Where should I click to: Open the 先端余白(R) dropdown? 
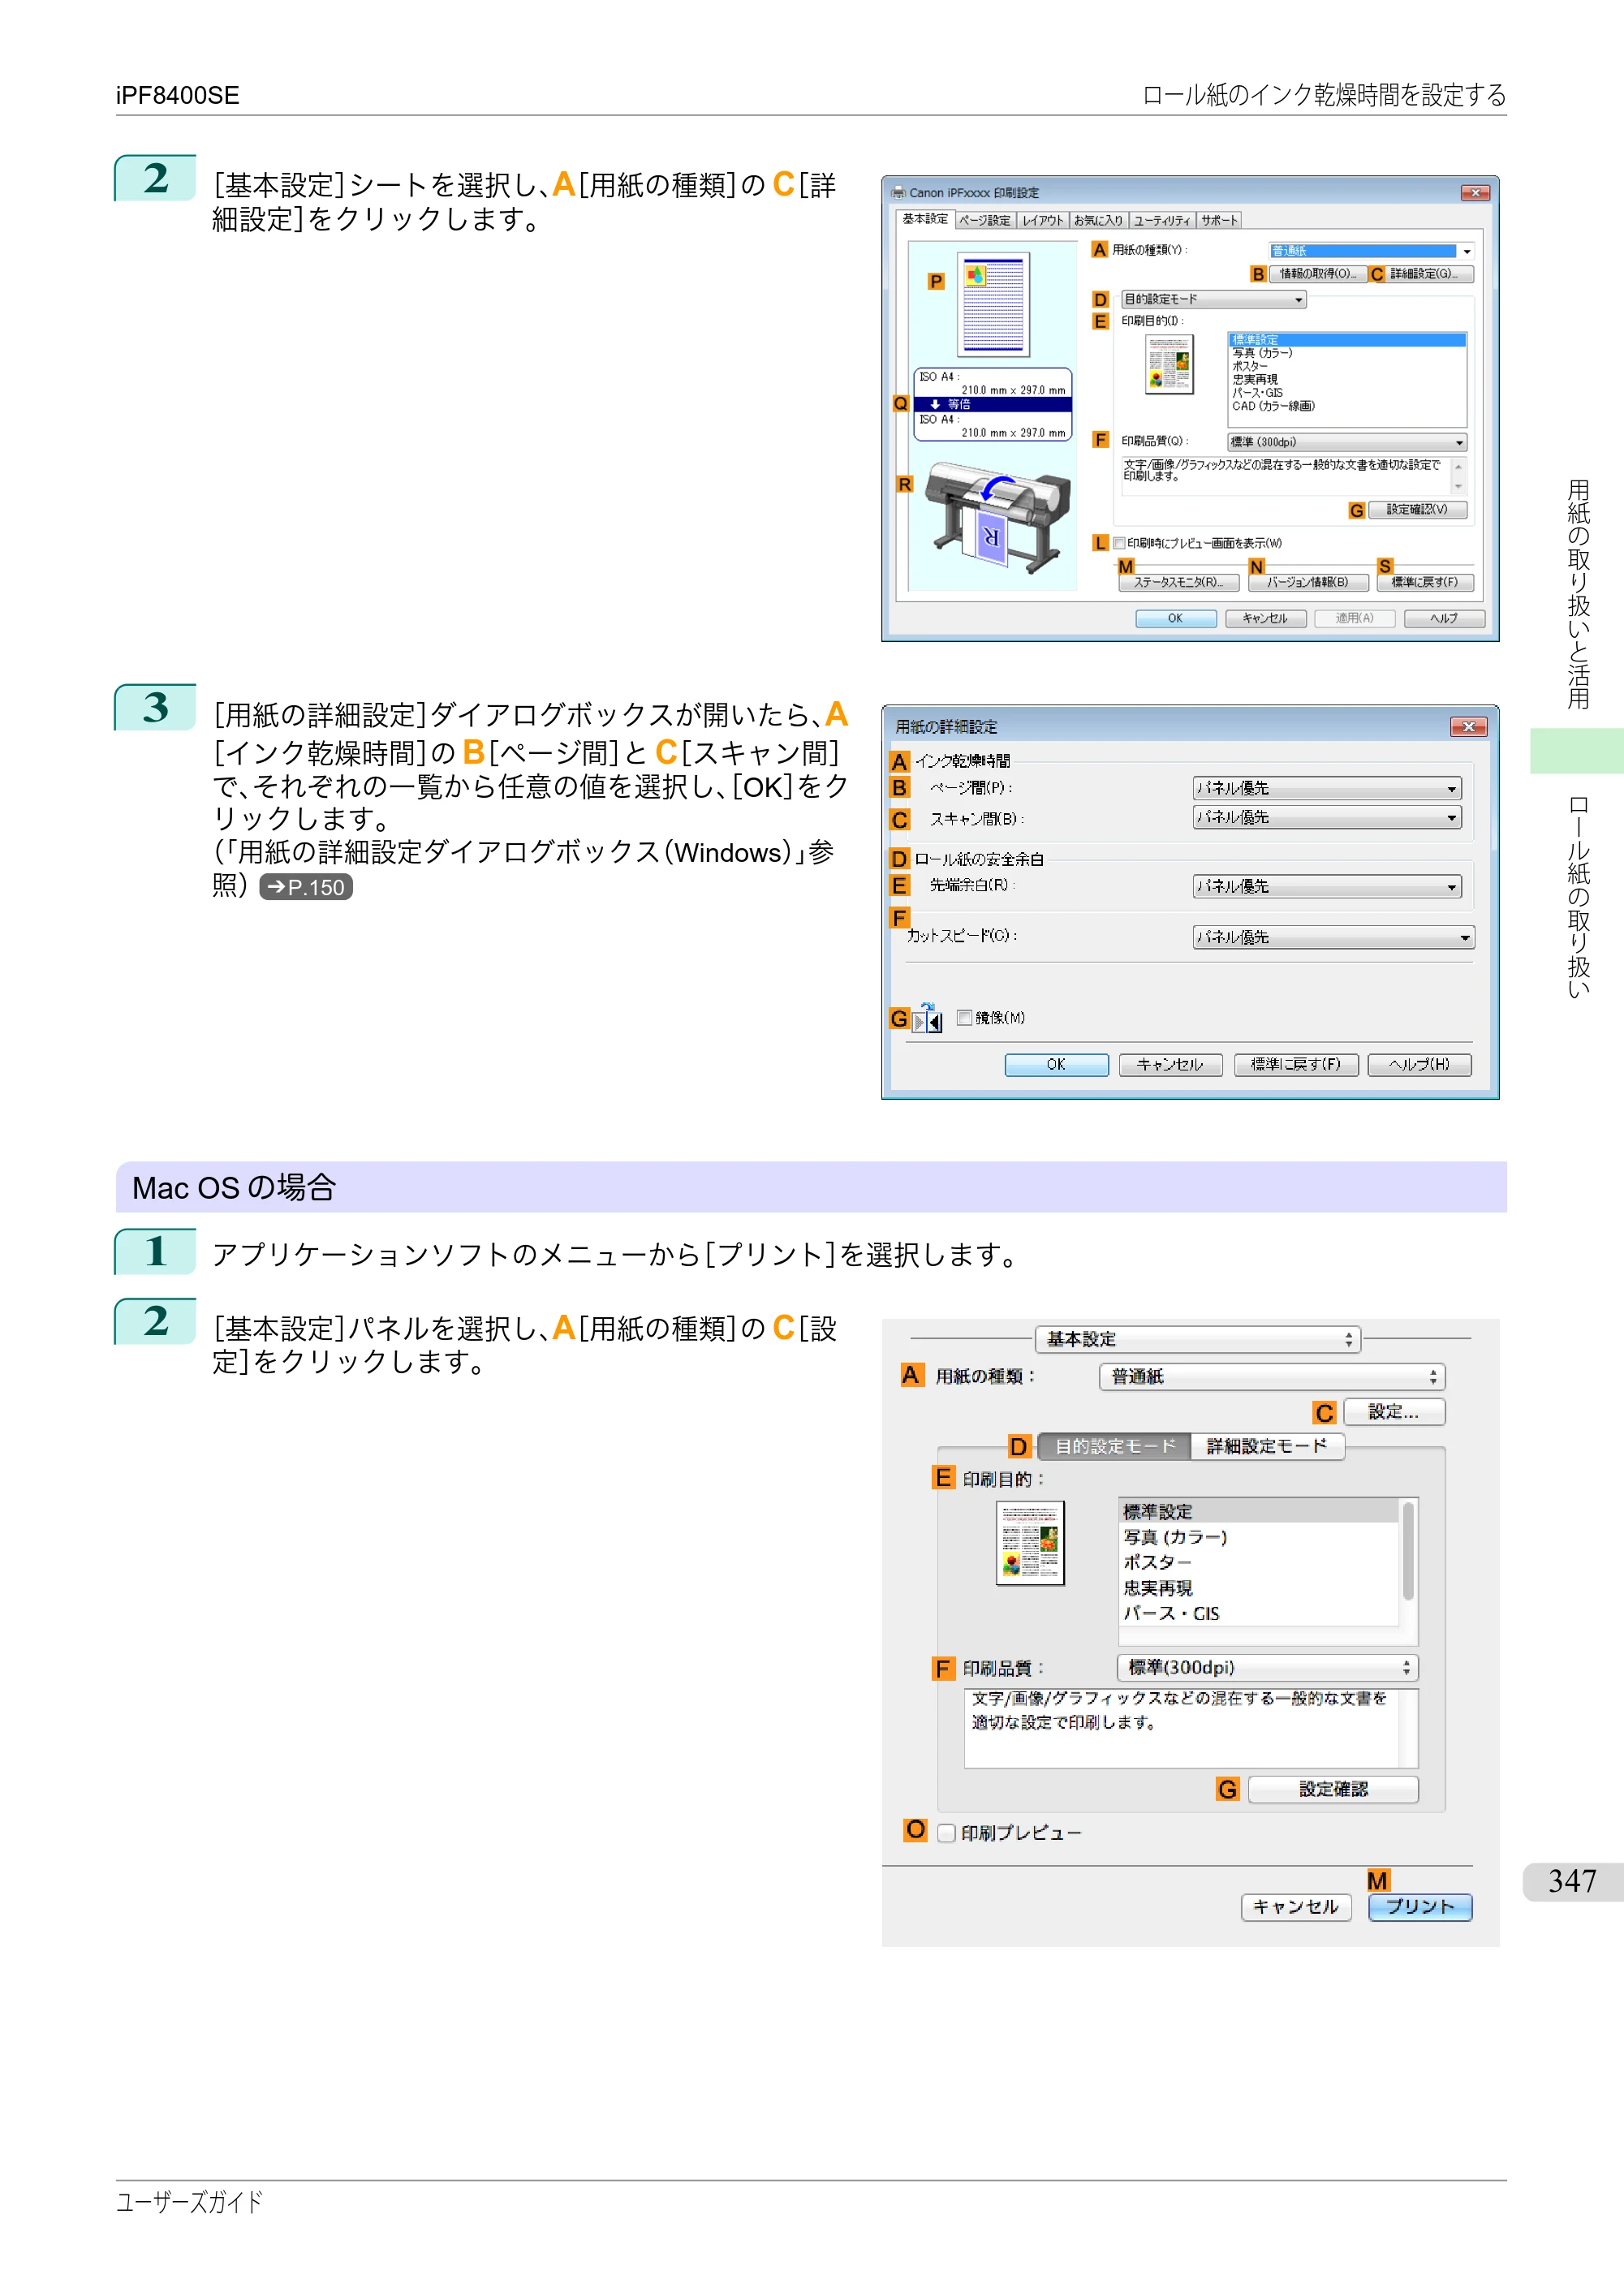(1327, 887)
